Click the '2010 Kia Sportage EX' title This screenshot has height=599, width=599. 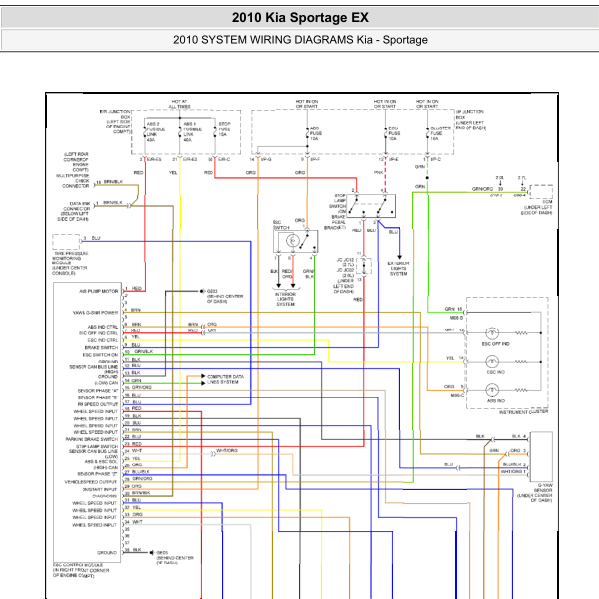pyautogui.click(x=300, y=18)
